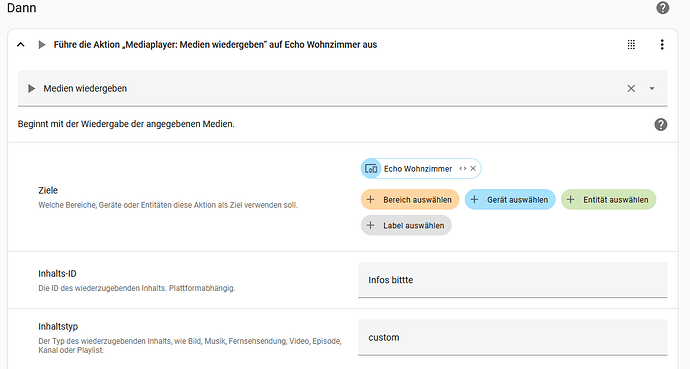This screenshot has height=369, width=690.
Task: Open the Medien wiedergeben action dropdown
Action: click(x=652, y=88)
